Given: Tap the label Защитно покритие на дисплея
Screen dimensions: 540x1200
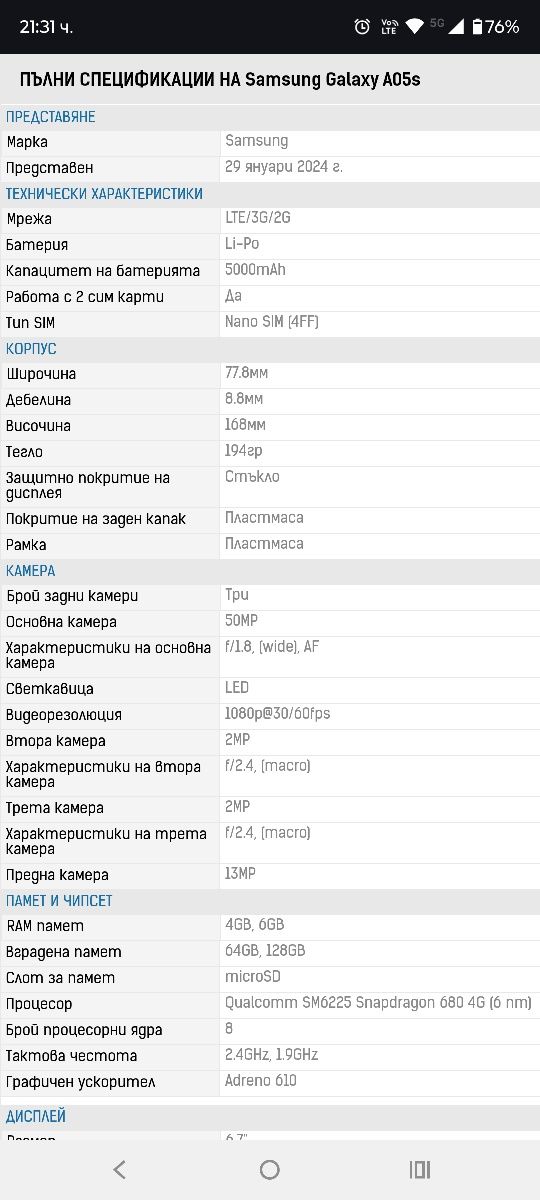Looking at the screenshot, I should [88, 485].
